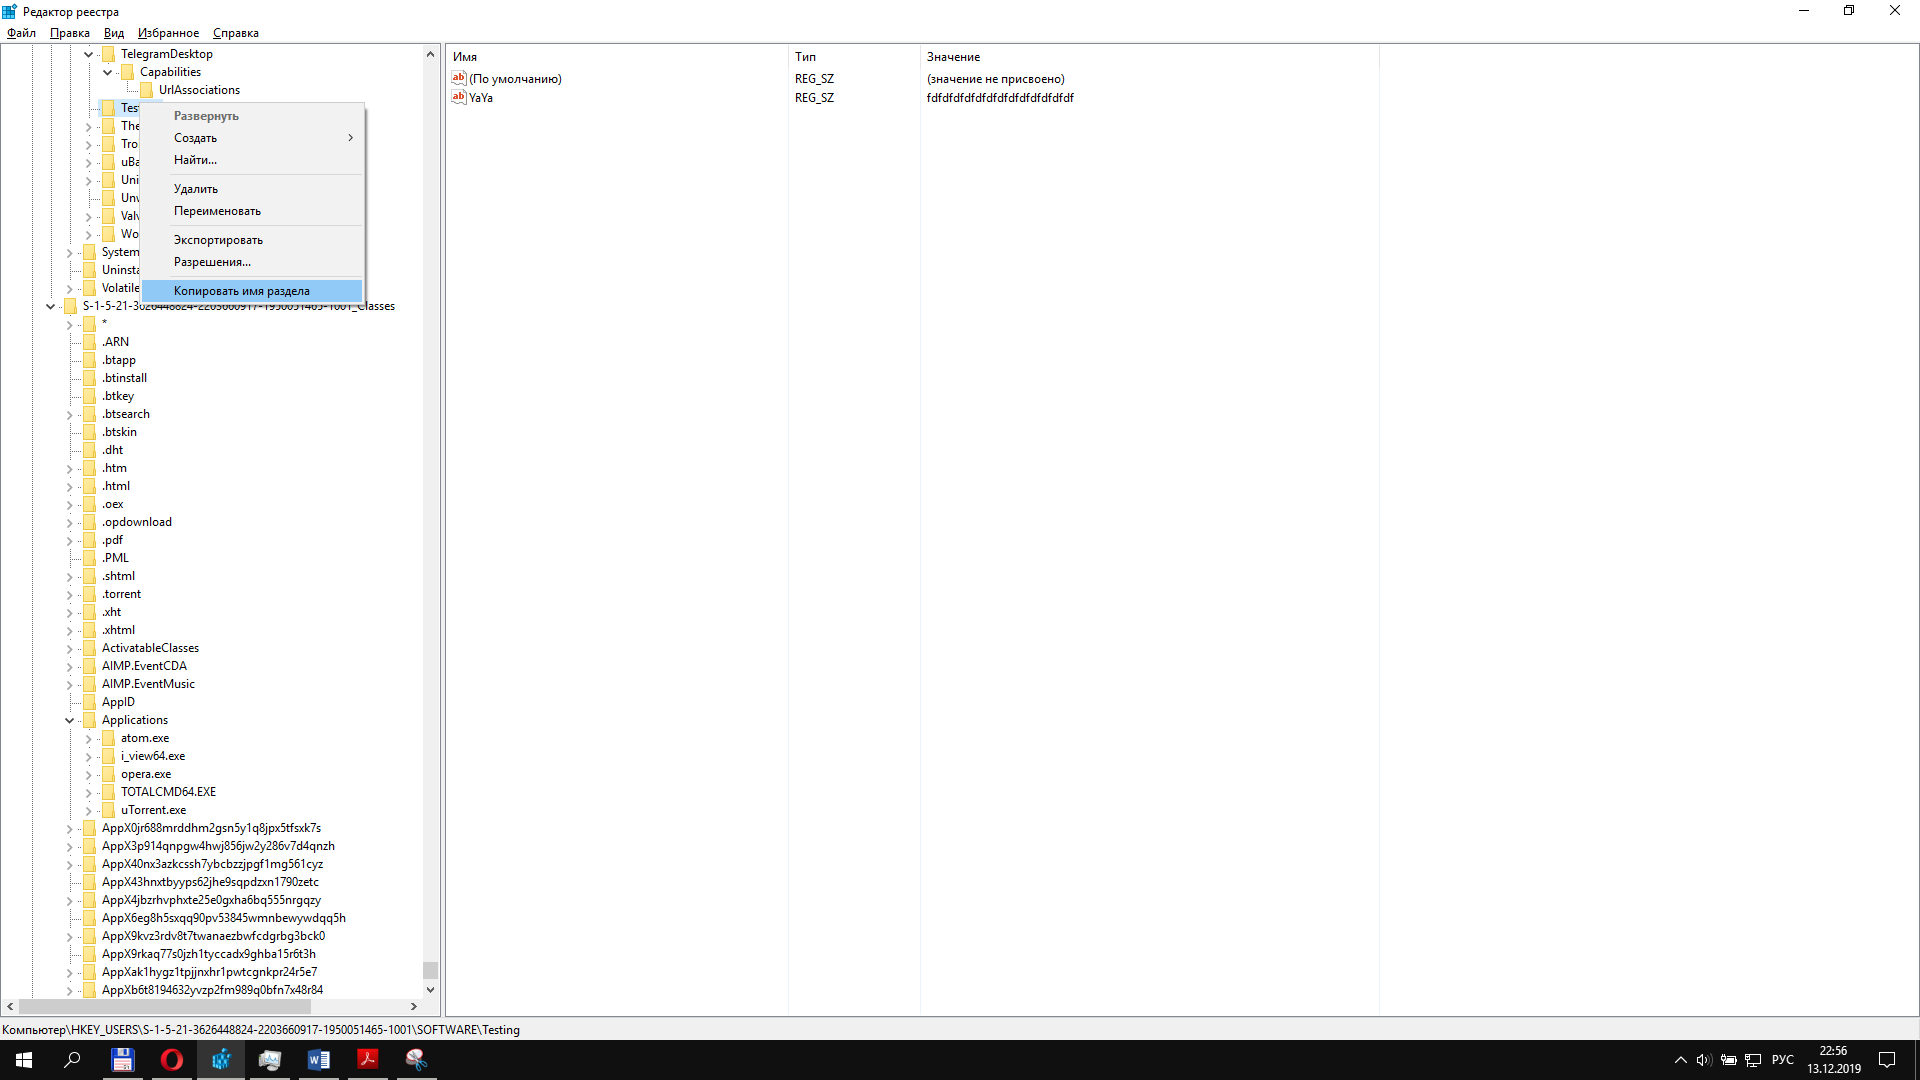Image resolution: width=1920 pixels, height=1080 pixels.
Task: Open the volume control in tray
Action: coord(1704,1060)
